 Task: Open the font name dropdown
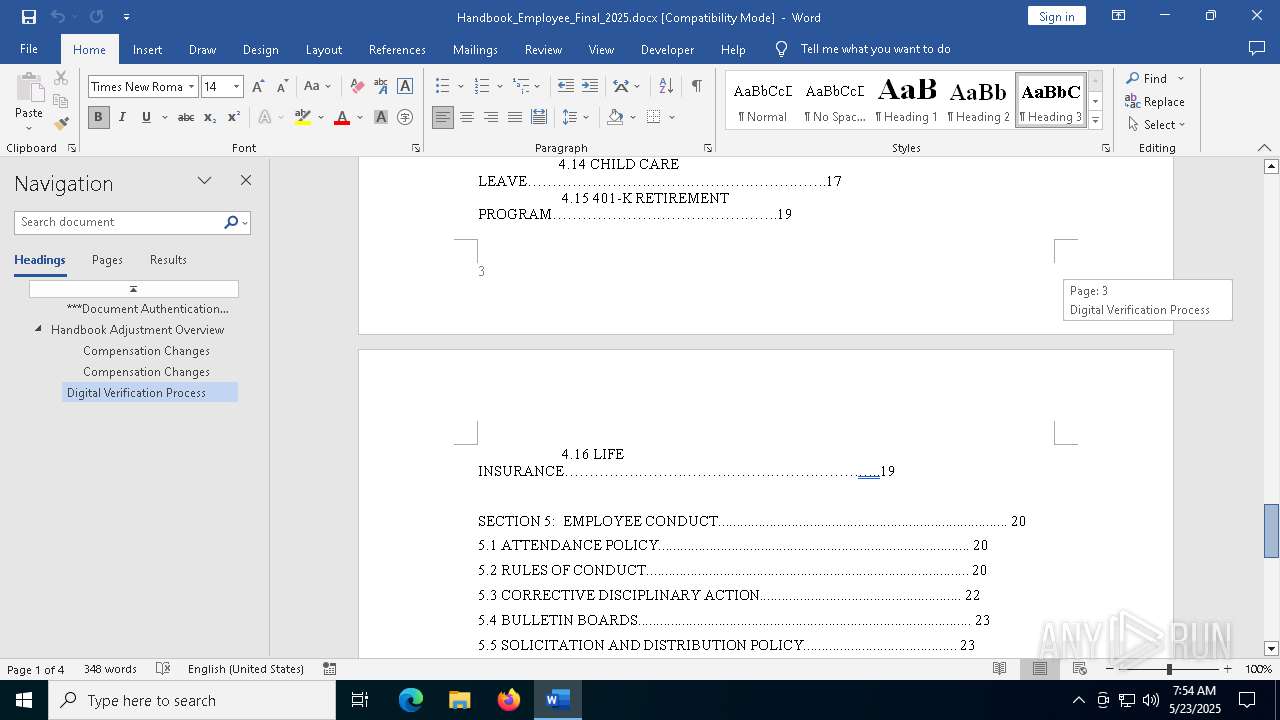pyautogui.click(x=191, y=87)
